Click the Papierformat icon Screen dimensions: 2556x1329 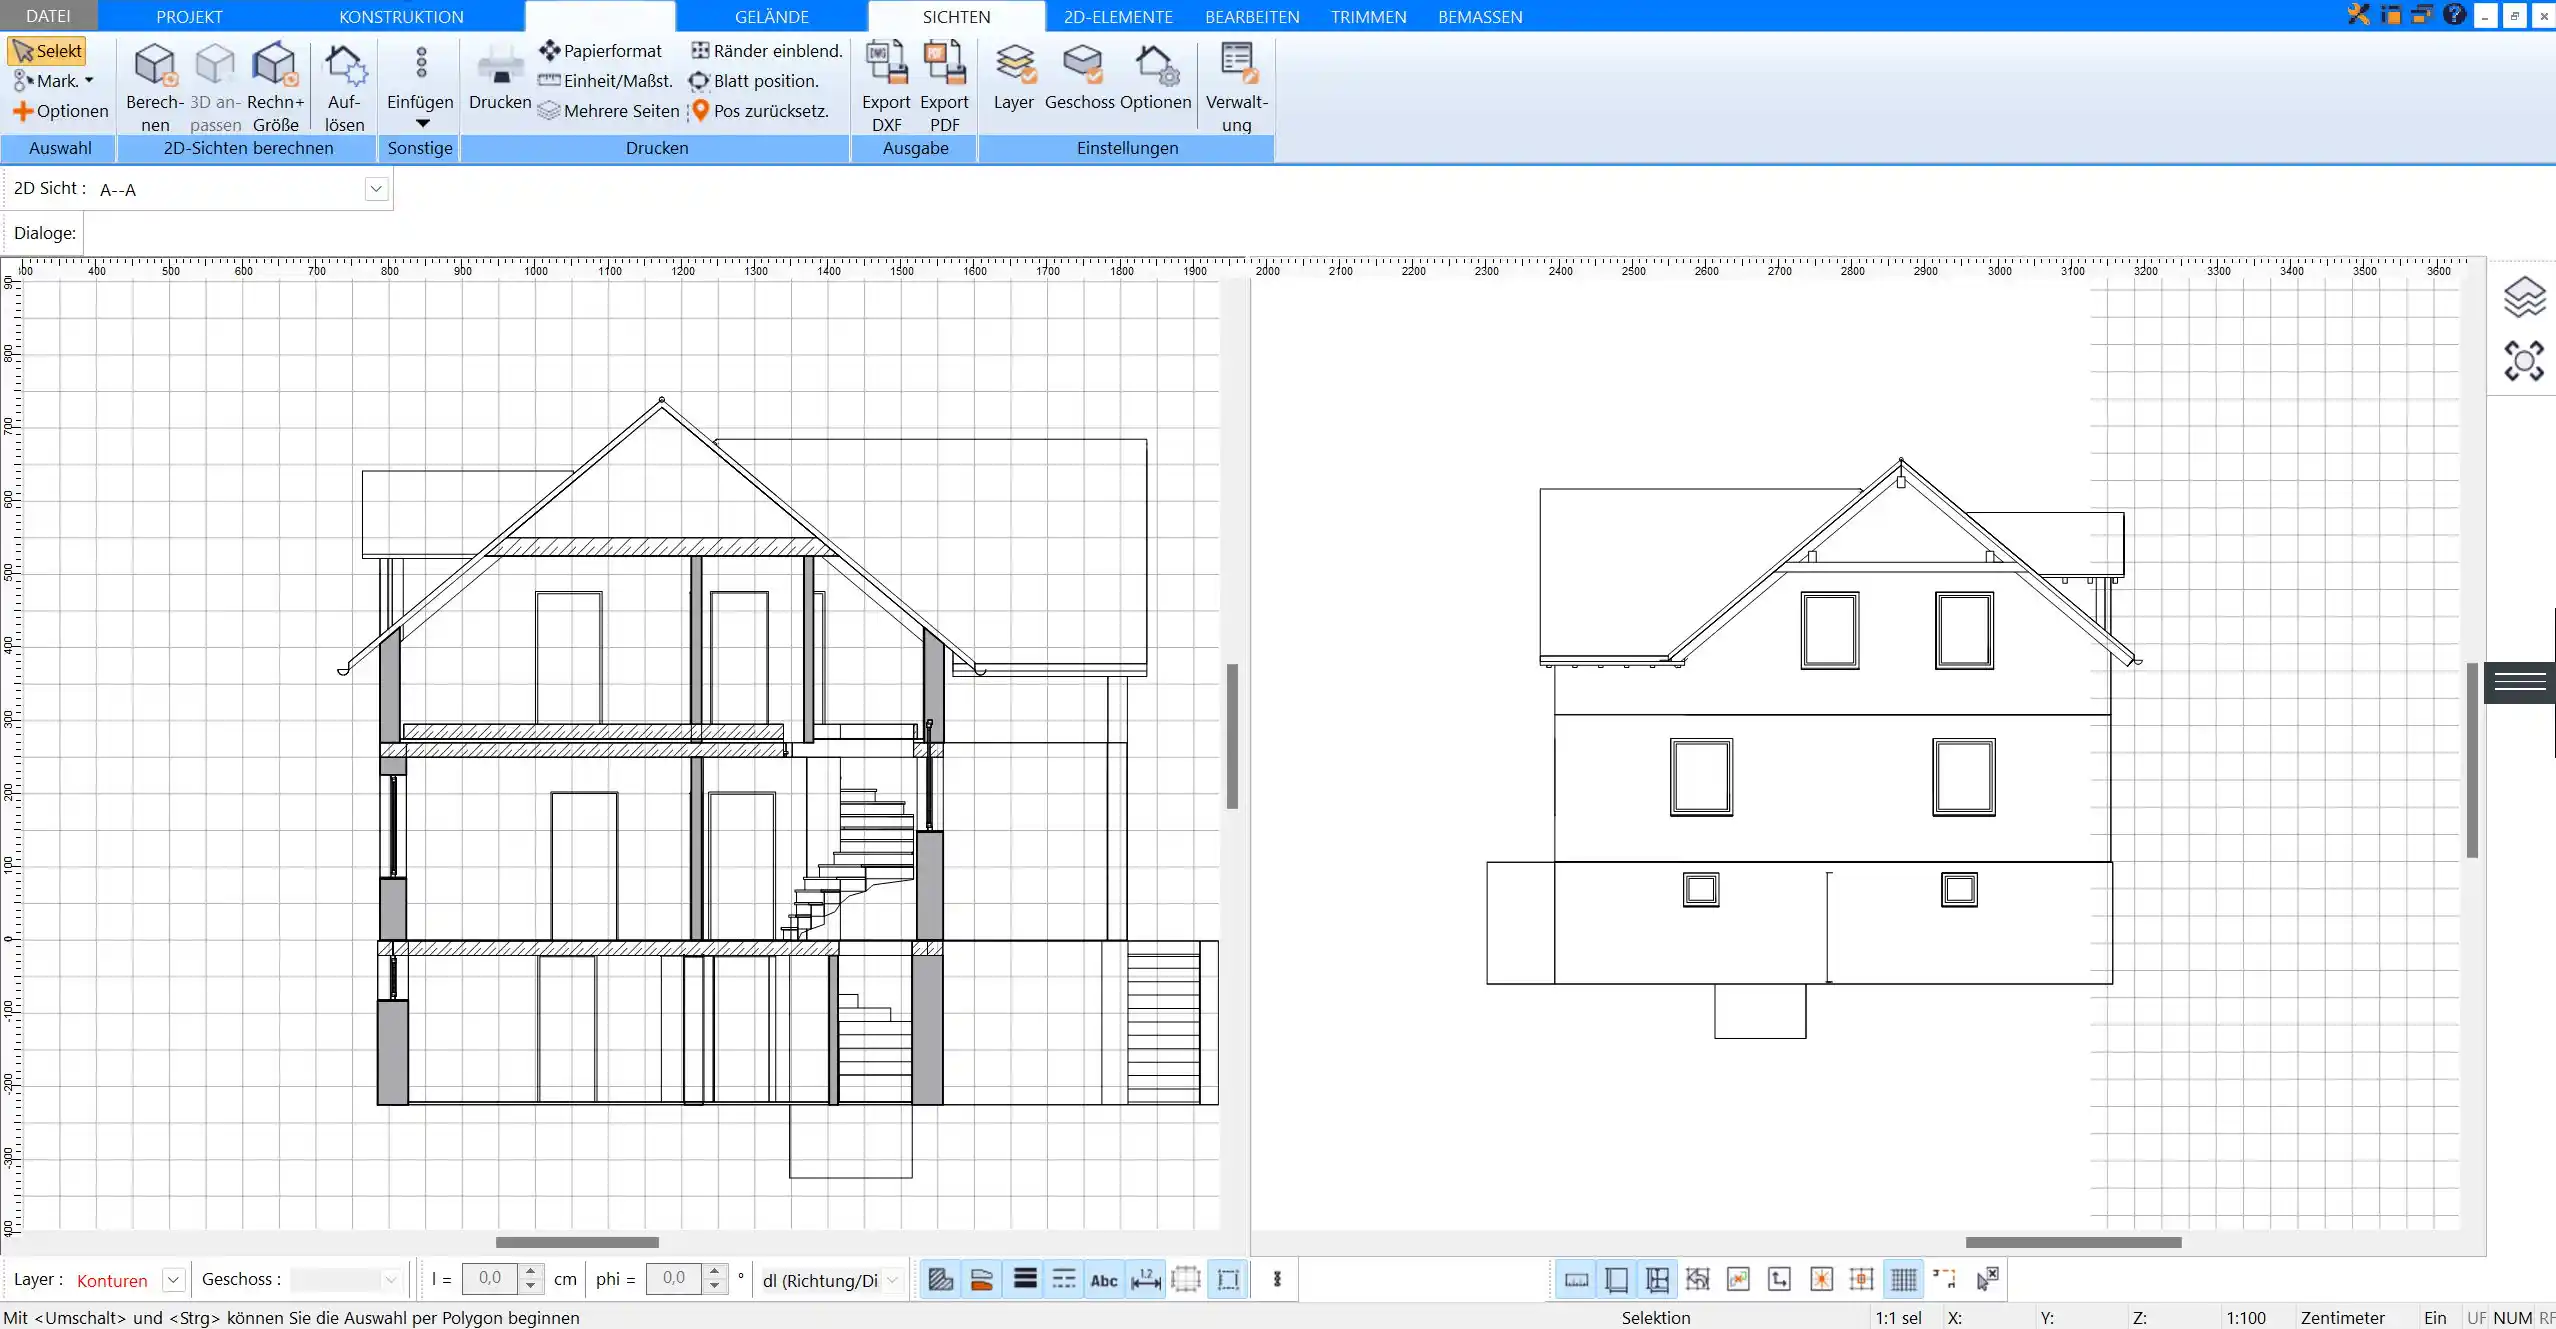point(548,49)
